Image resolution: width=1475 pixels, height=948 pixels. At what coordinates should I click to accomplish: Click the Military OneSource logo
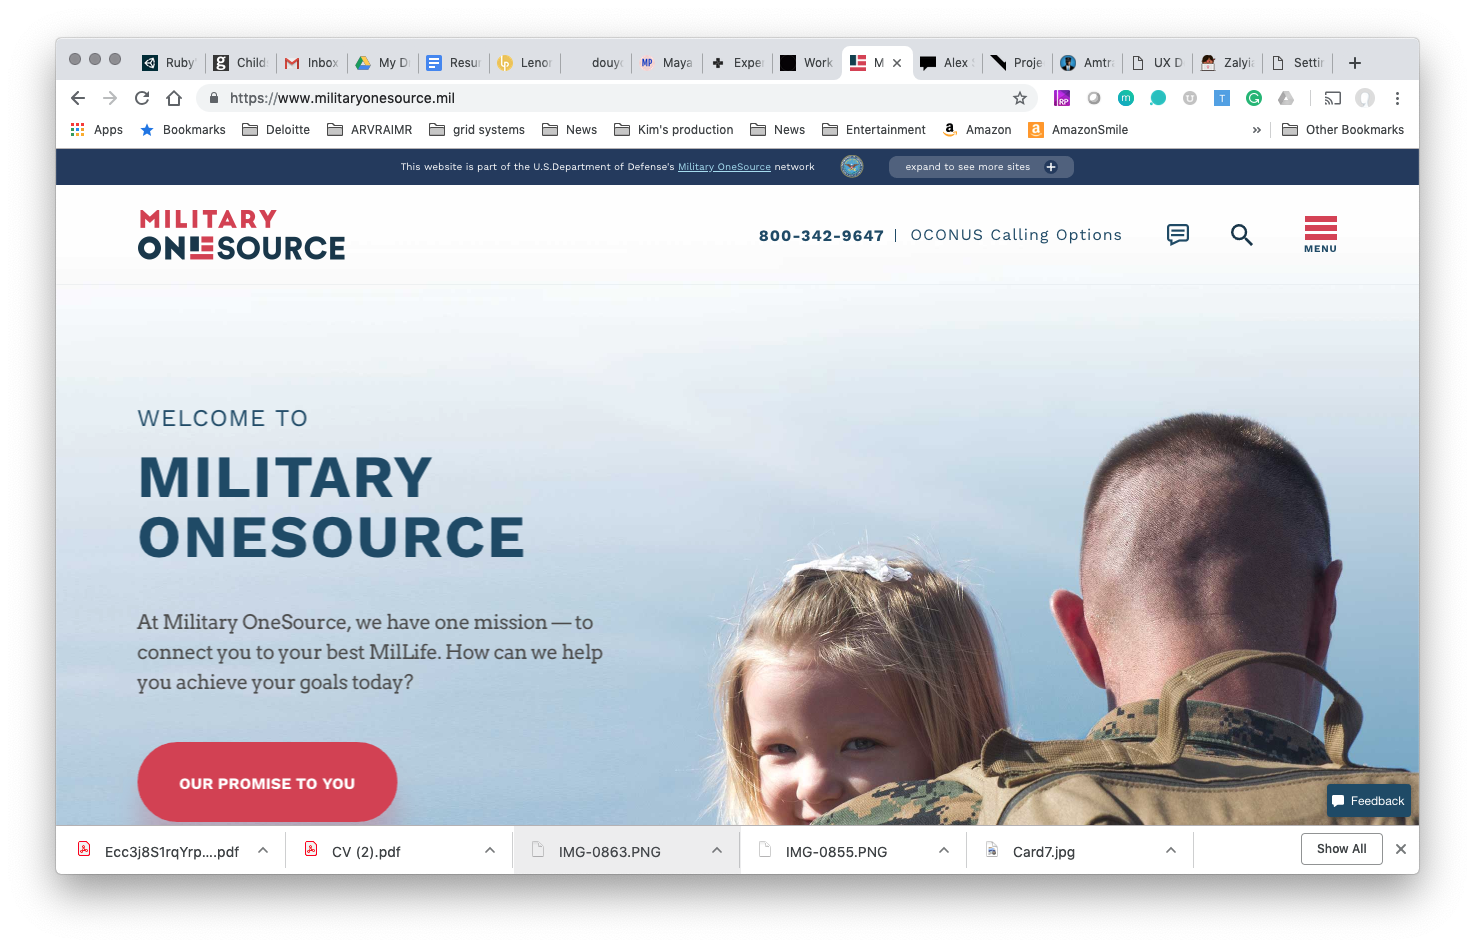point(241,235)
